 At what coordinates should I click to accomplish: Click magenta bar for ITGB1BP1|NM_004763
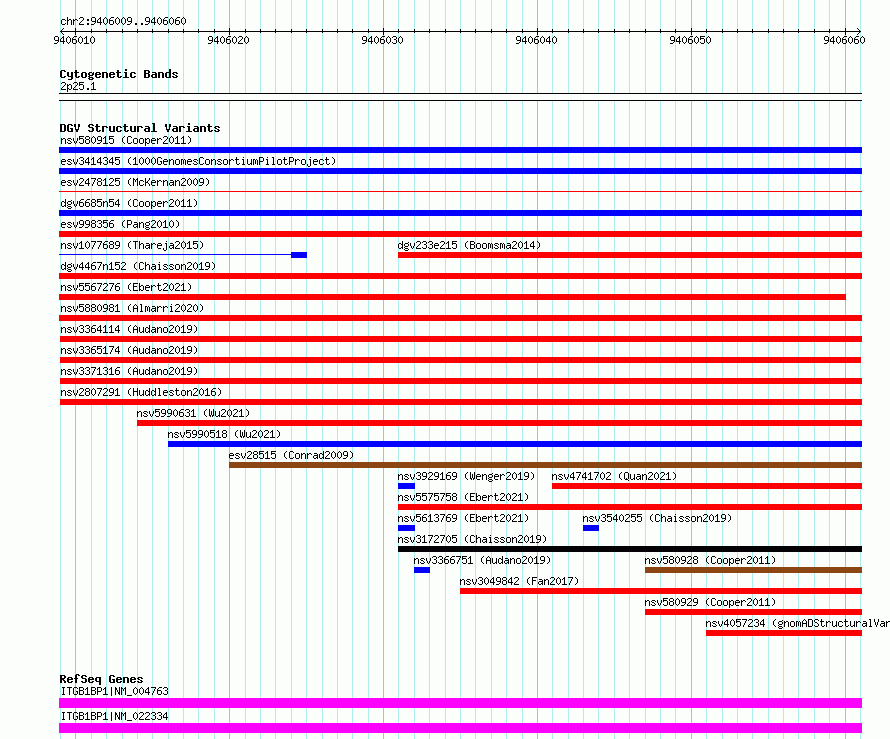coord(460,703)
